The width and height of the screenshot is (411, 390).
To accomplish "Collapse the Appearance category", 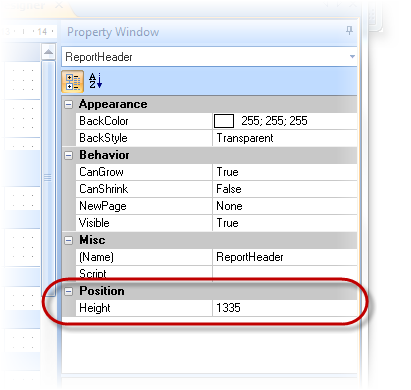I will click(69, 105).
